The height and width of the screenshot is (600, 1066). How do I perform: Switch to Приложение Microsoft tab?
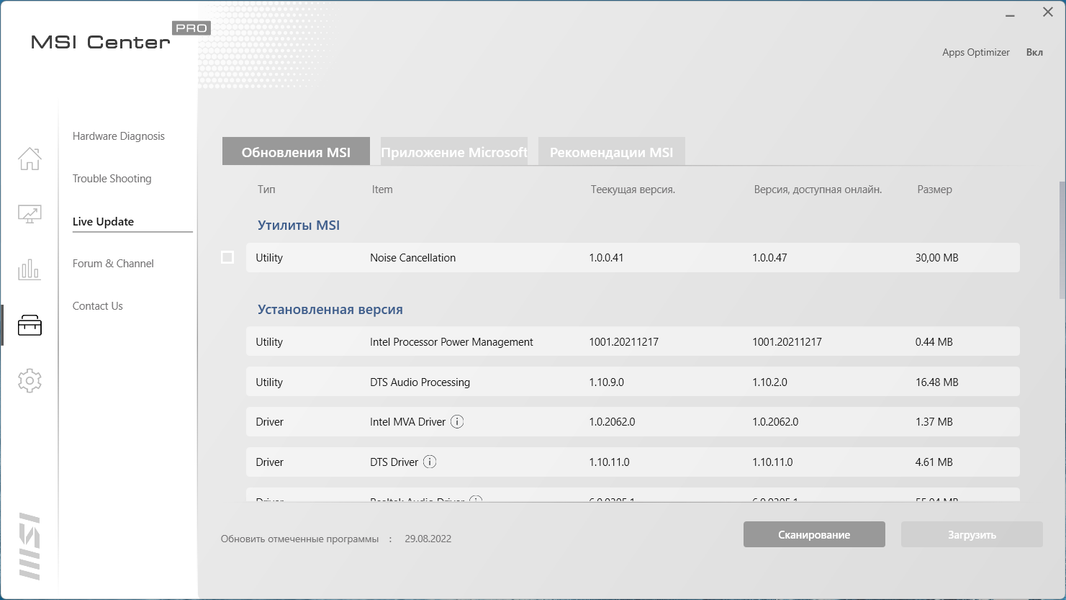(x=453, y=152)
